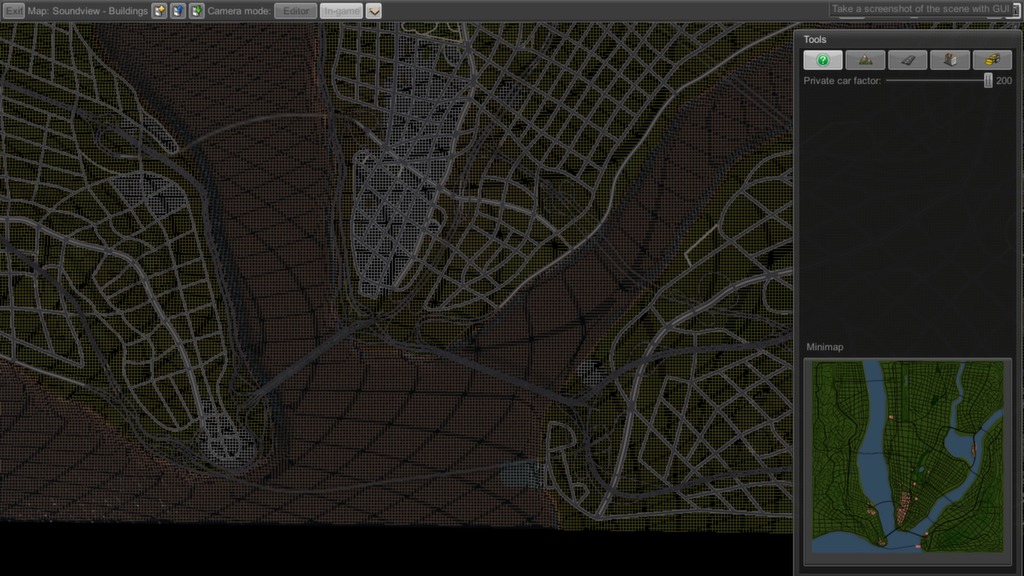Click the Minimap panel label
1024x576 pixels.
click(x=825, y=347)
